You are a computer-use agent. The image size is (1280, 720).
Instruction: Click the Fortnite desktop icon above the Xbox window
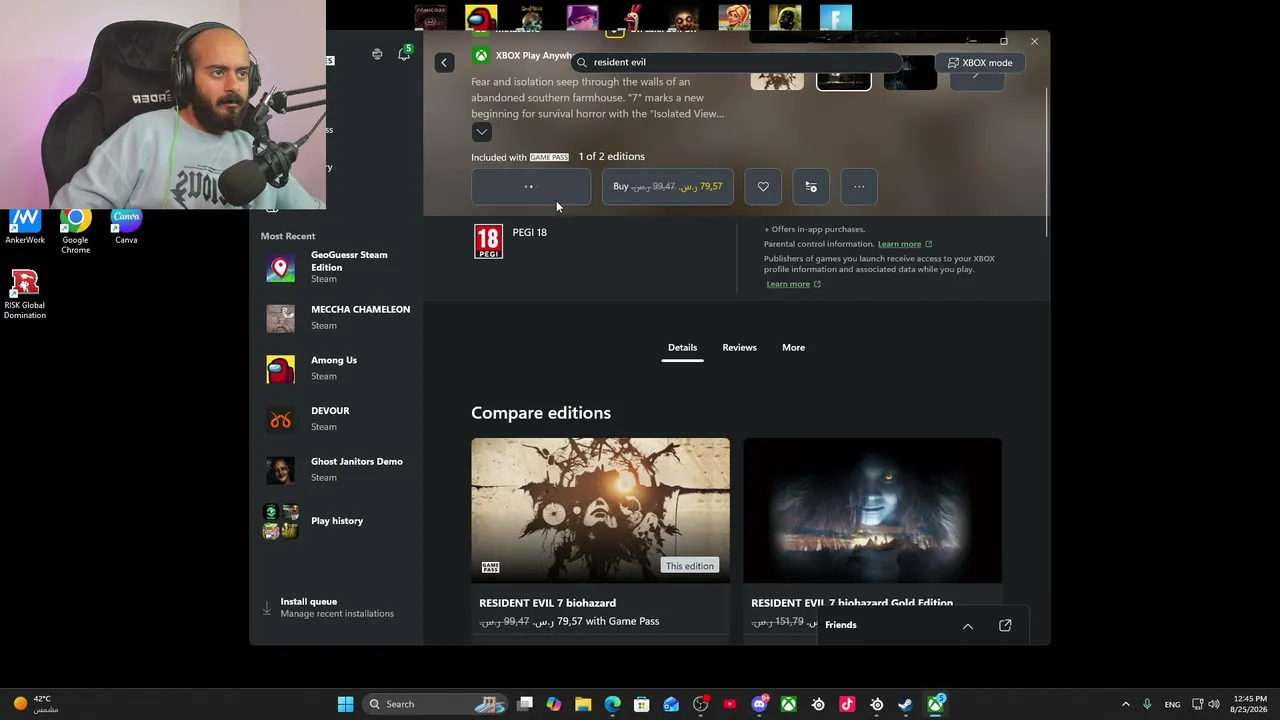click(x=836, y=18)
